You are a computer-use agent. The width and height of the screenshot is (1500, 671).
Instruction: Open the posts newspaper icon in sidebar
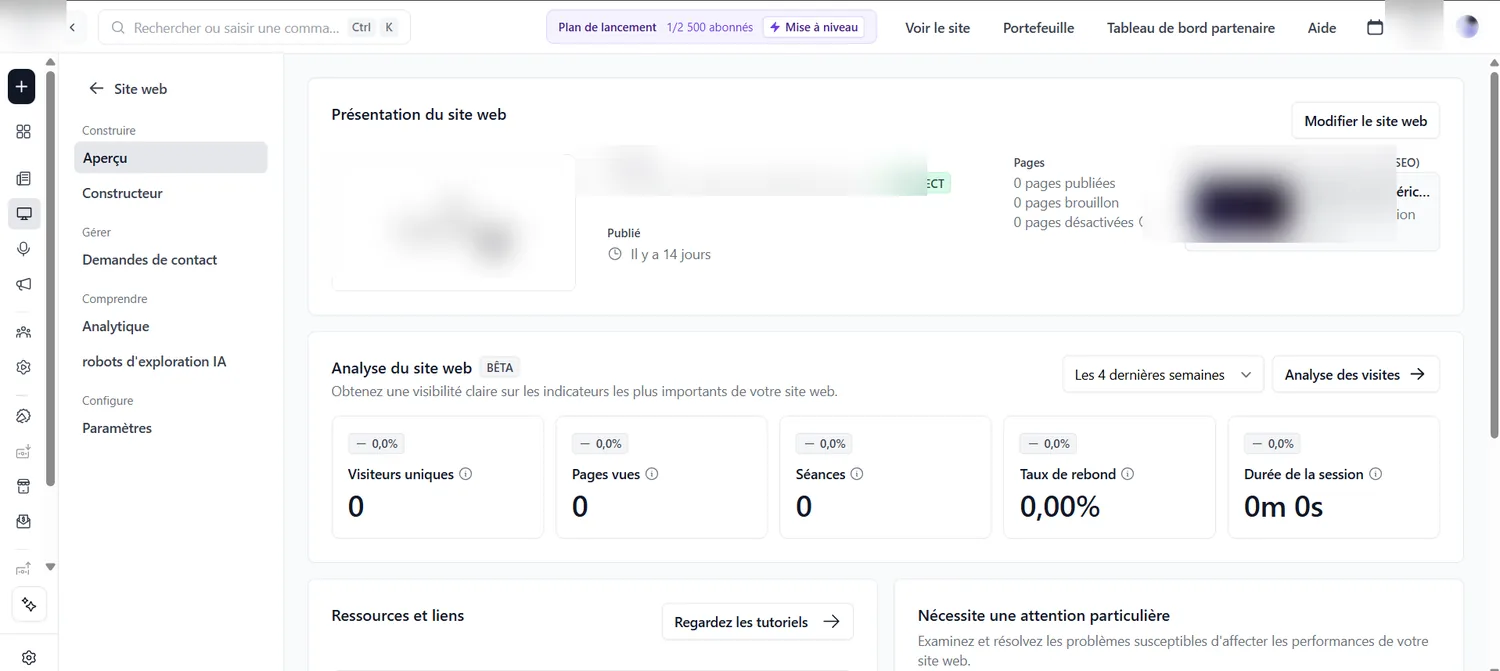click(x=24, y=179)
